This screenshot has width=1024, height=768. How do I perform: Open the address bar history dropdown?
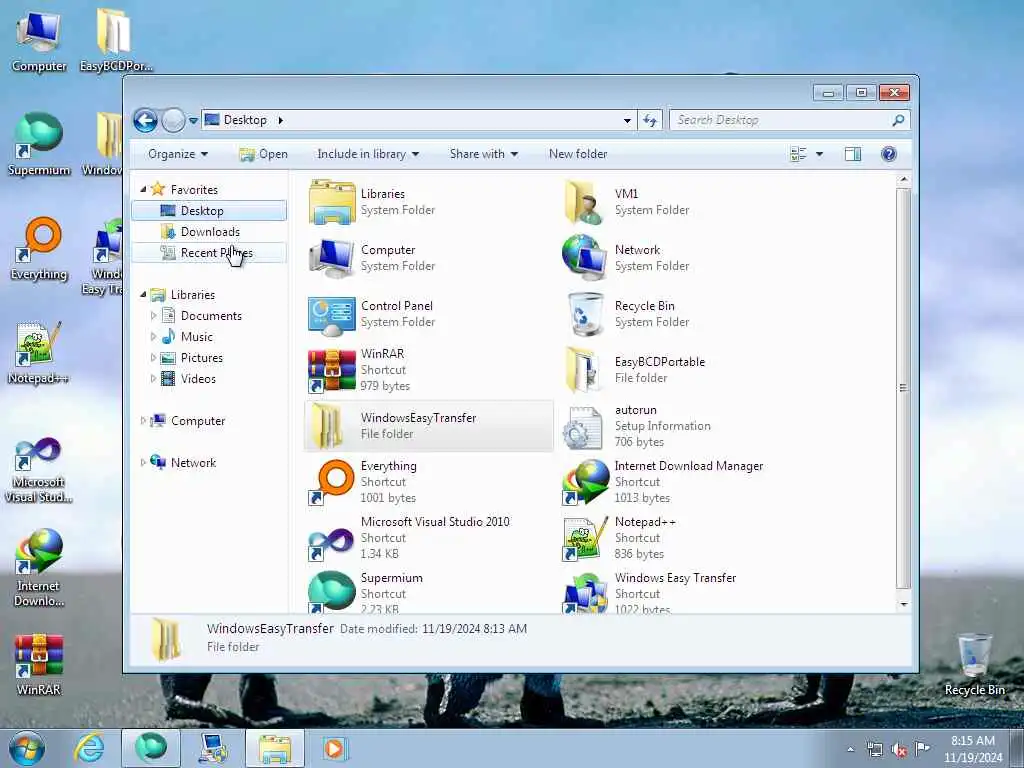[627, 120]
